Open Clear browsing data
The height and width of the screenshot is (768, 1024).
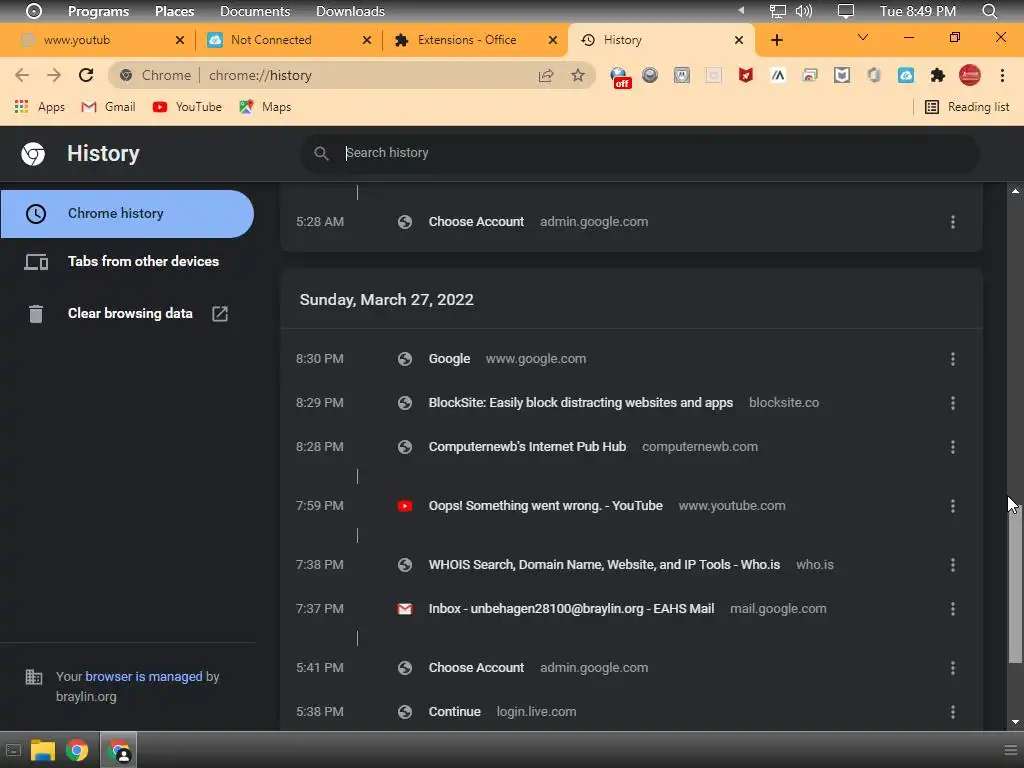pyautogui.click(x=127, y=313)
